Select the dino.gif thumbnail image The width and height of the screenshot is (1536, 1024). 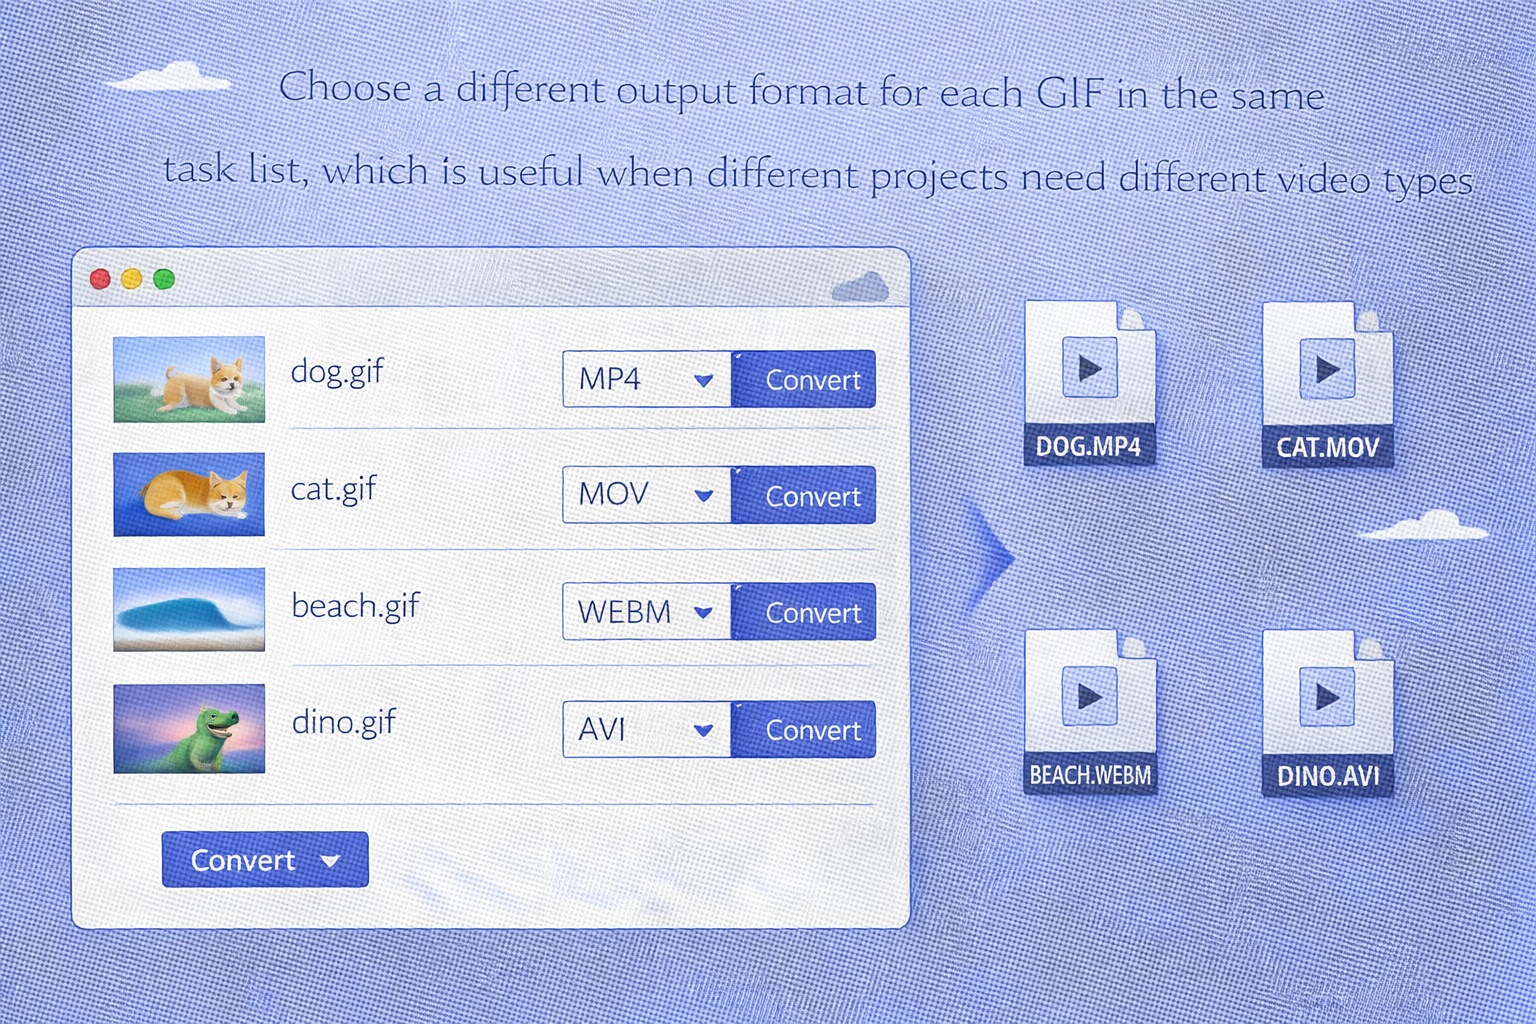(189, 728)
